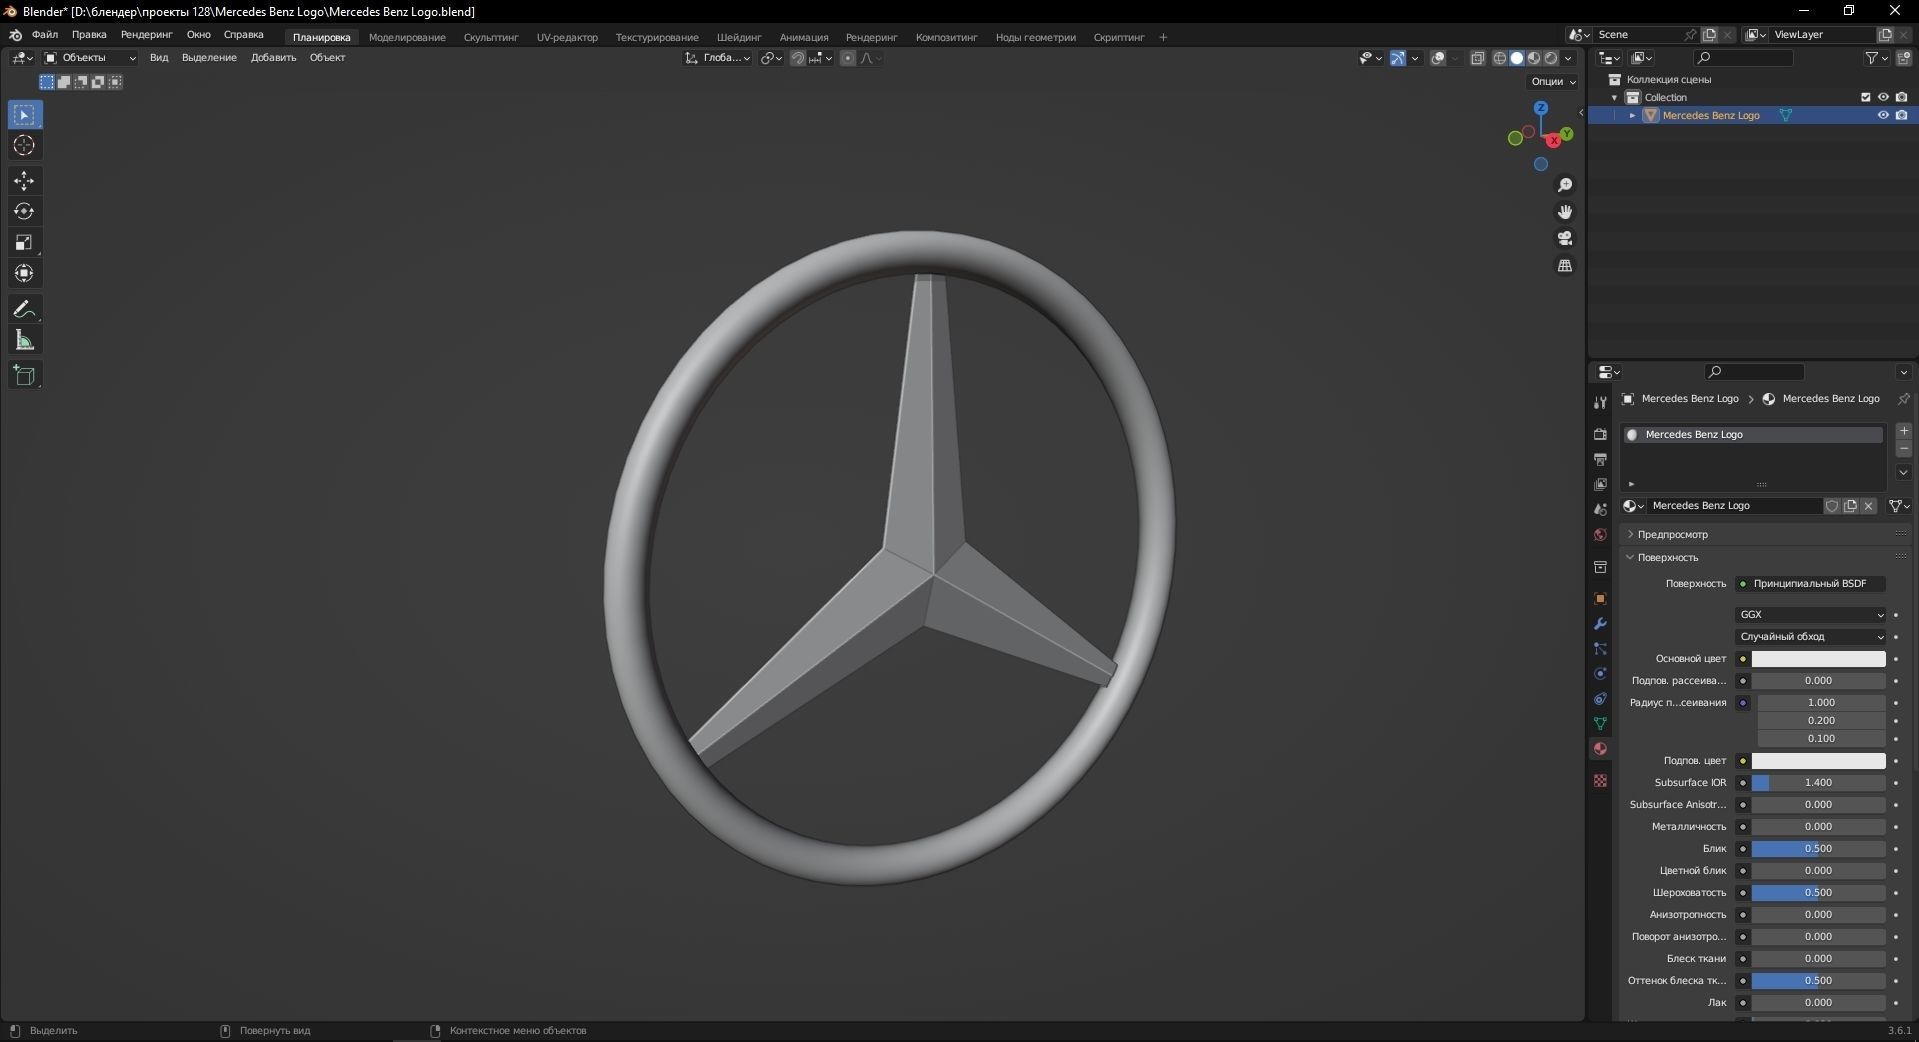This screenshot has height=1042, width=1919.
Task: Select the Move tool in the toolbar
Action: [x=23, y=181]
